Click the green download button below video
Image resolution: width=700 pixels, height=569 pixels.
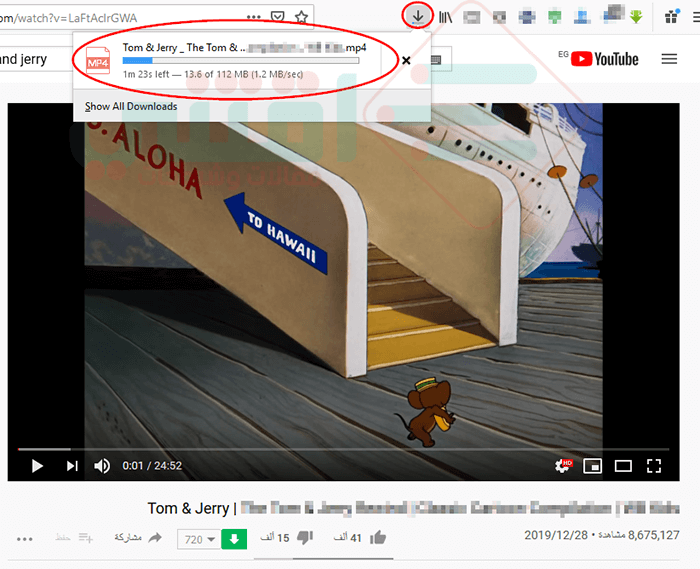tap(234, 539)
